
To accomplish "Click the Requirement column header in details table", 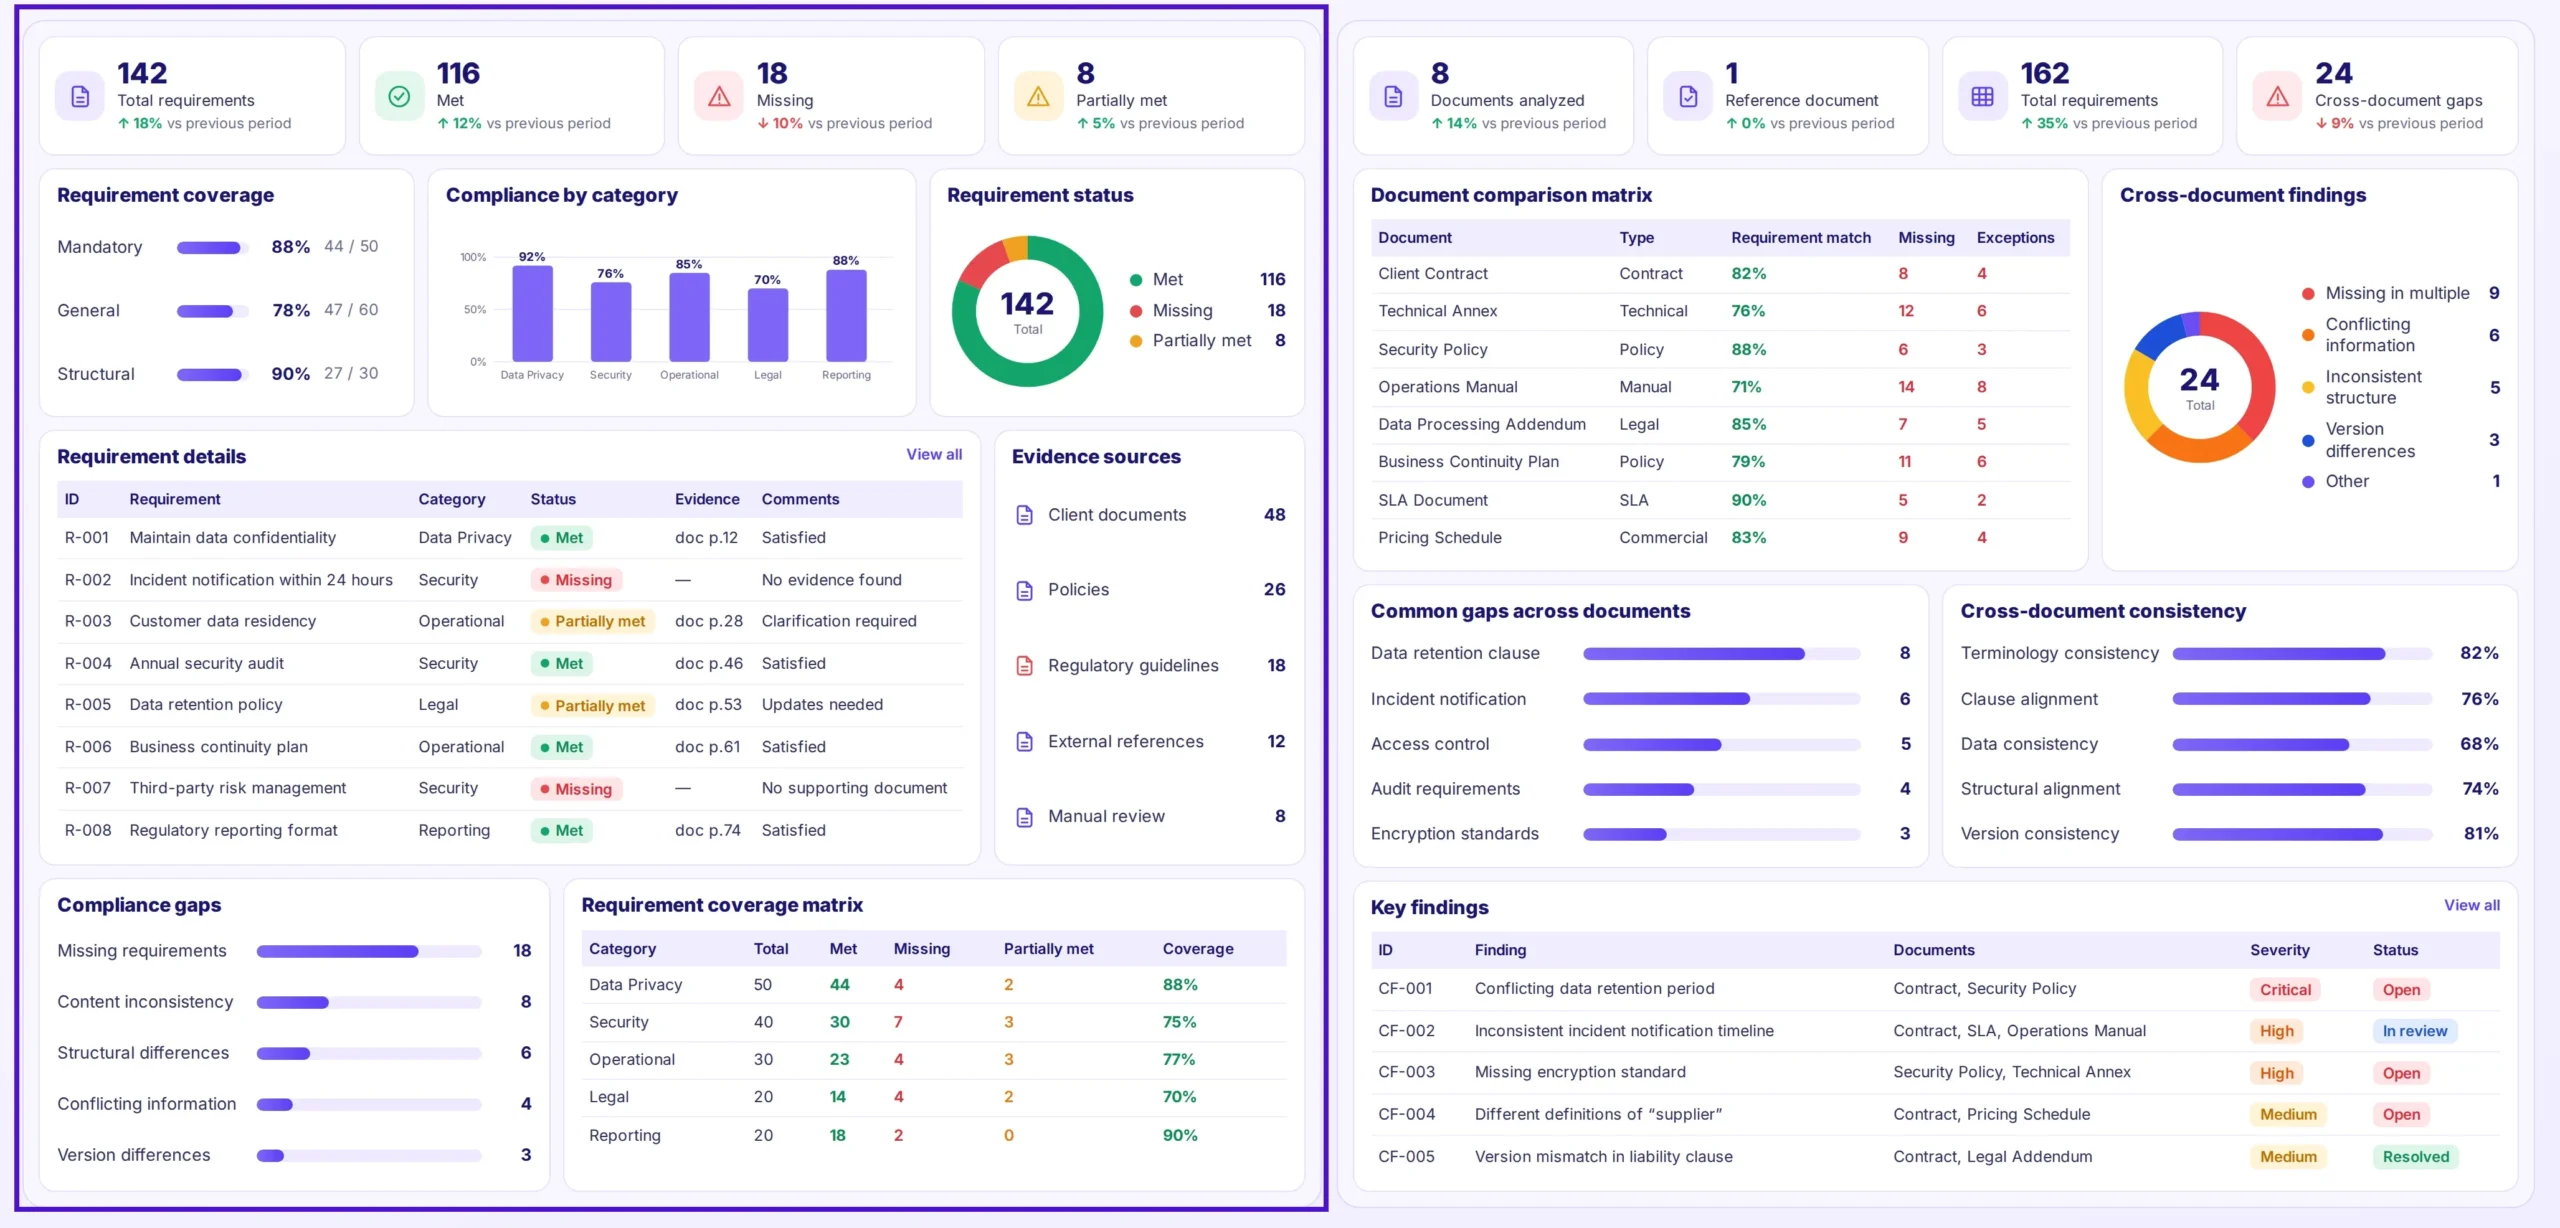I will pos(175,499).
